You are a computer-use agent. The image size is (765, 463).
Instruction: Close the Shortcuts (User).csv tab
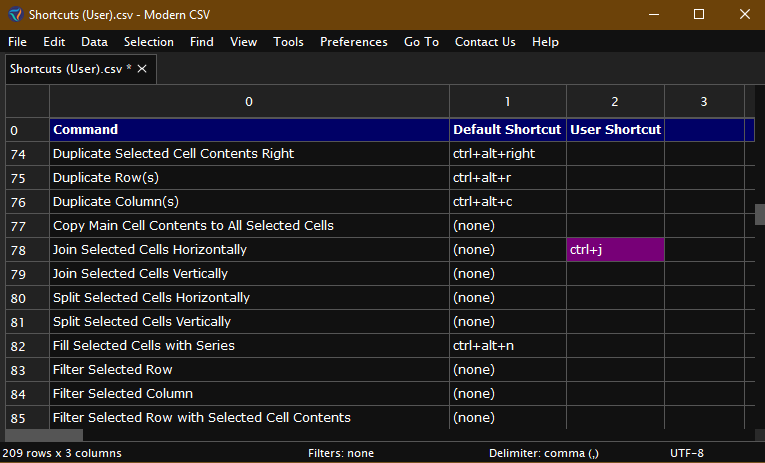[x=142, y=69]
